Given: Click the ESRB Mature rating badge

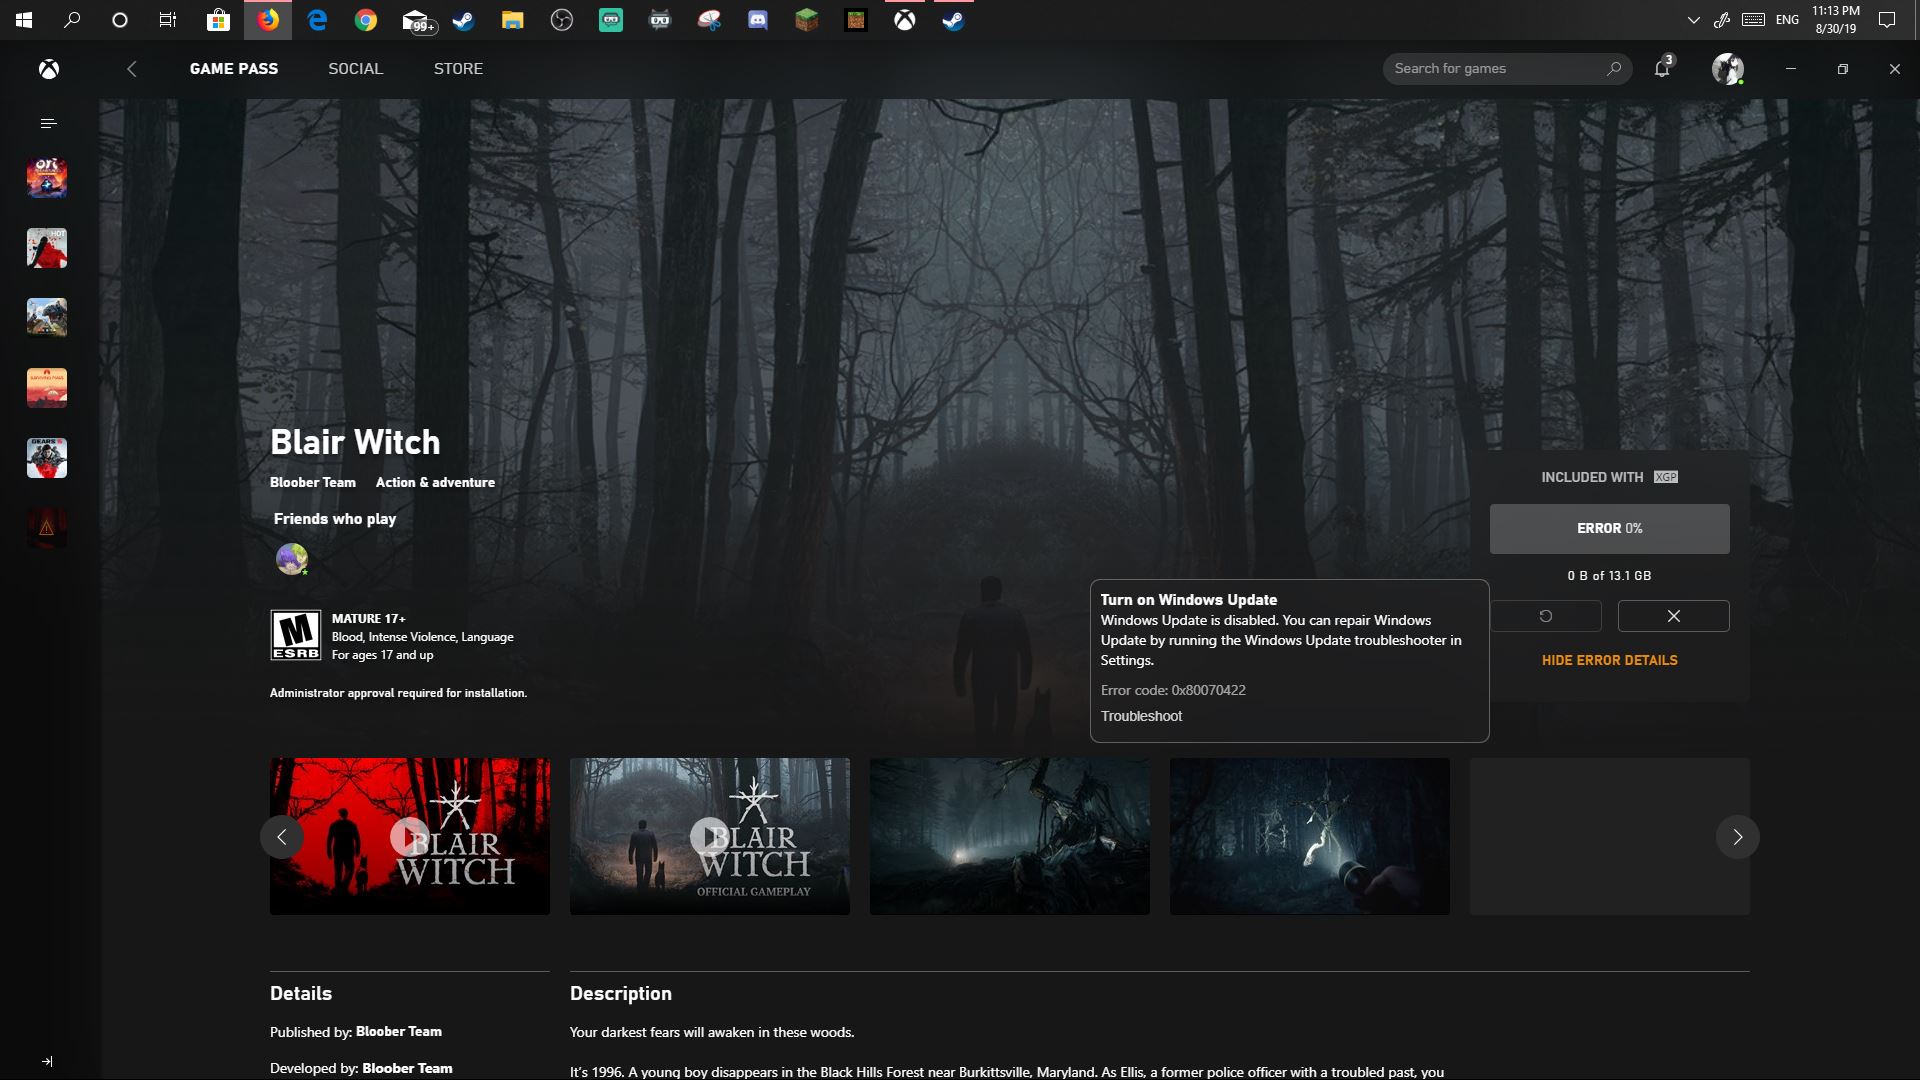Looking at the screenshot, I should tap(296, 635).
